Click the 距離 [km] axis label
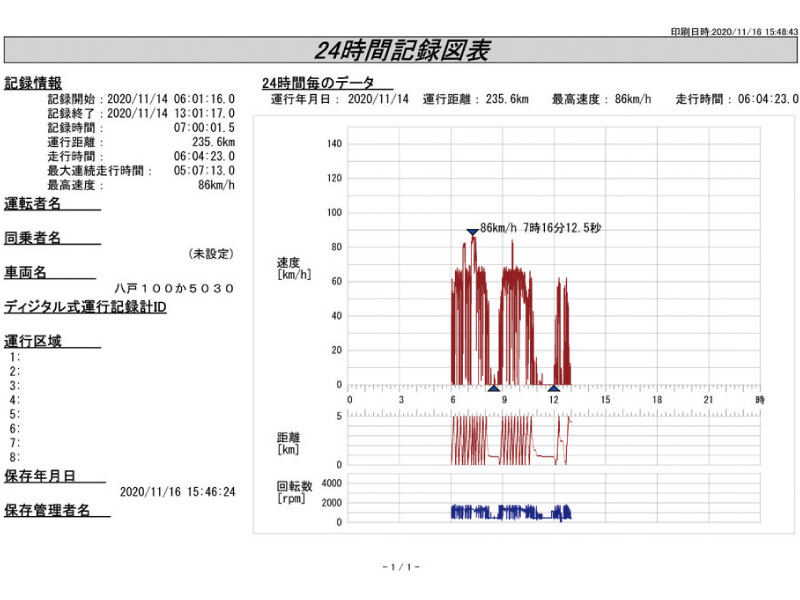 pos(288,443)
